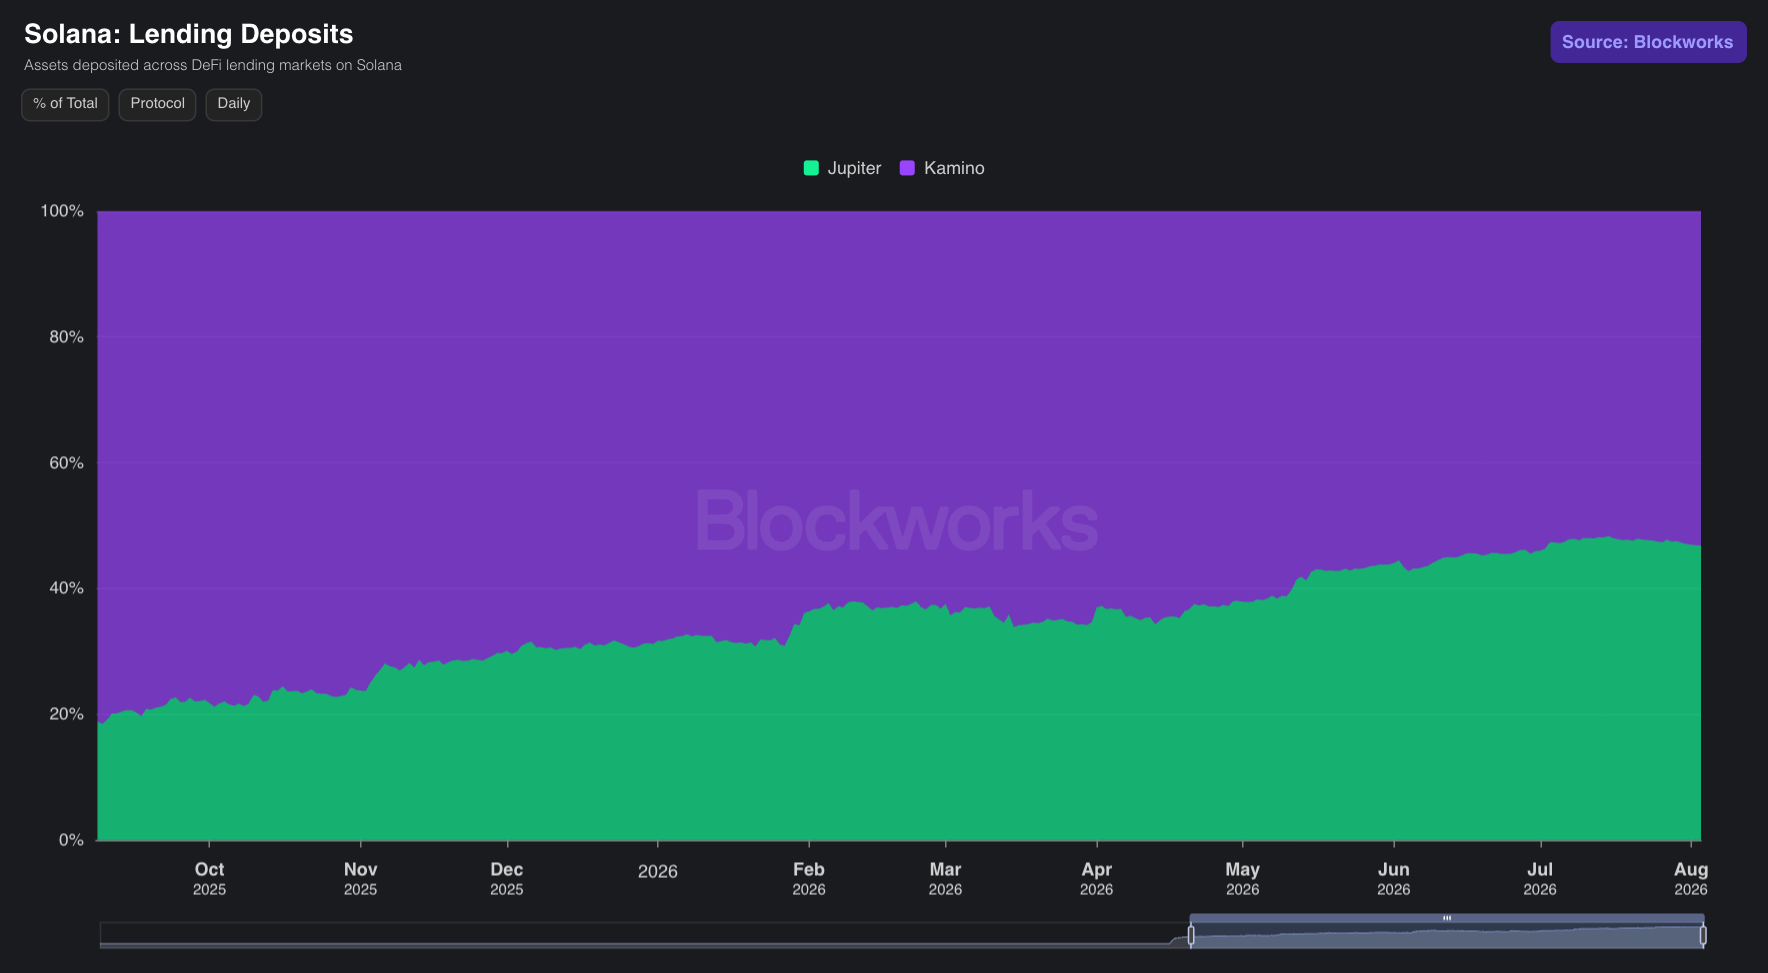The image size is (1768, 973).
Task: Open the '% of Total' display selector
Action: (x=65, y=104)
